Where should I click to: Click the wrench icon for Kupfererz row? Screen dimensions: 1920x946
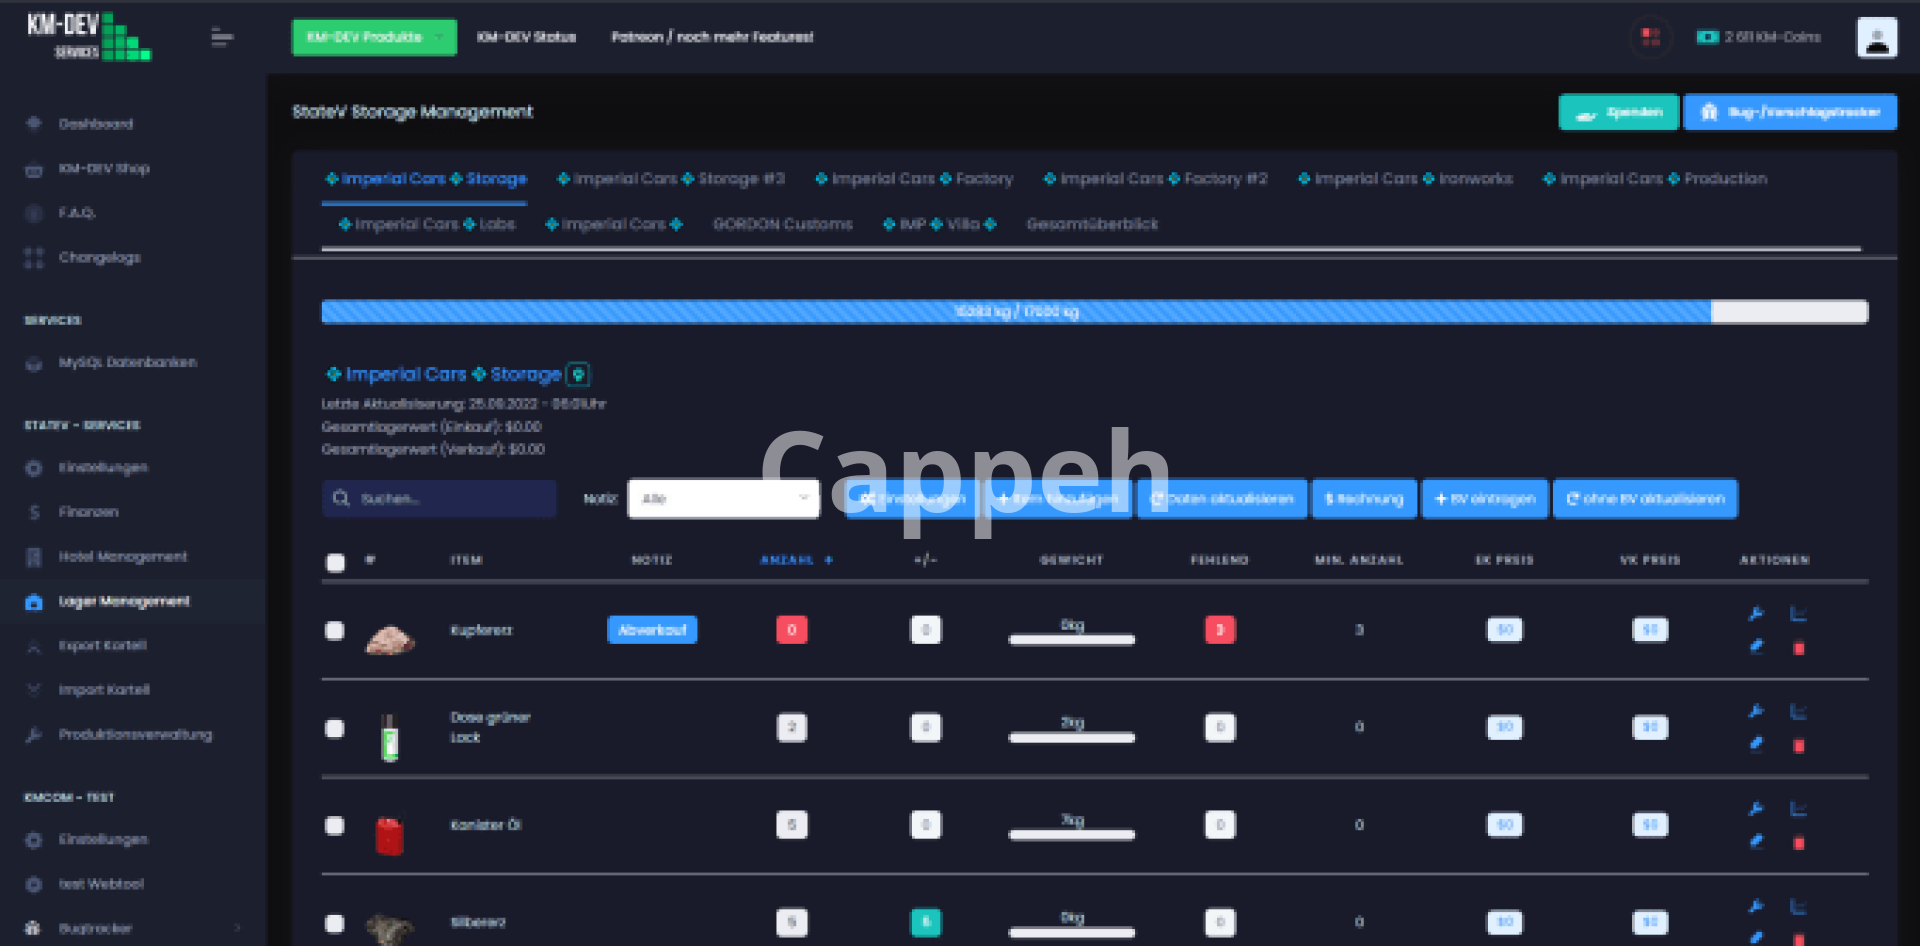coord(1755,614)
